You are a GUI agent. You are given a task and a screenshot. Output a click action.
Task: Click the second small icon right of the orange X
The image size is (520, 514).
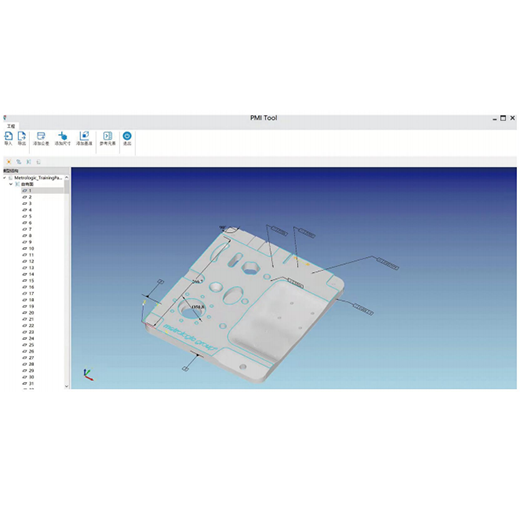coord(29,162)
